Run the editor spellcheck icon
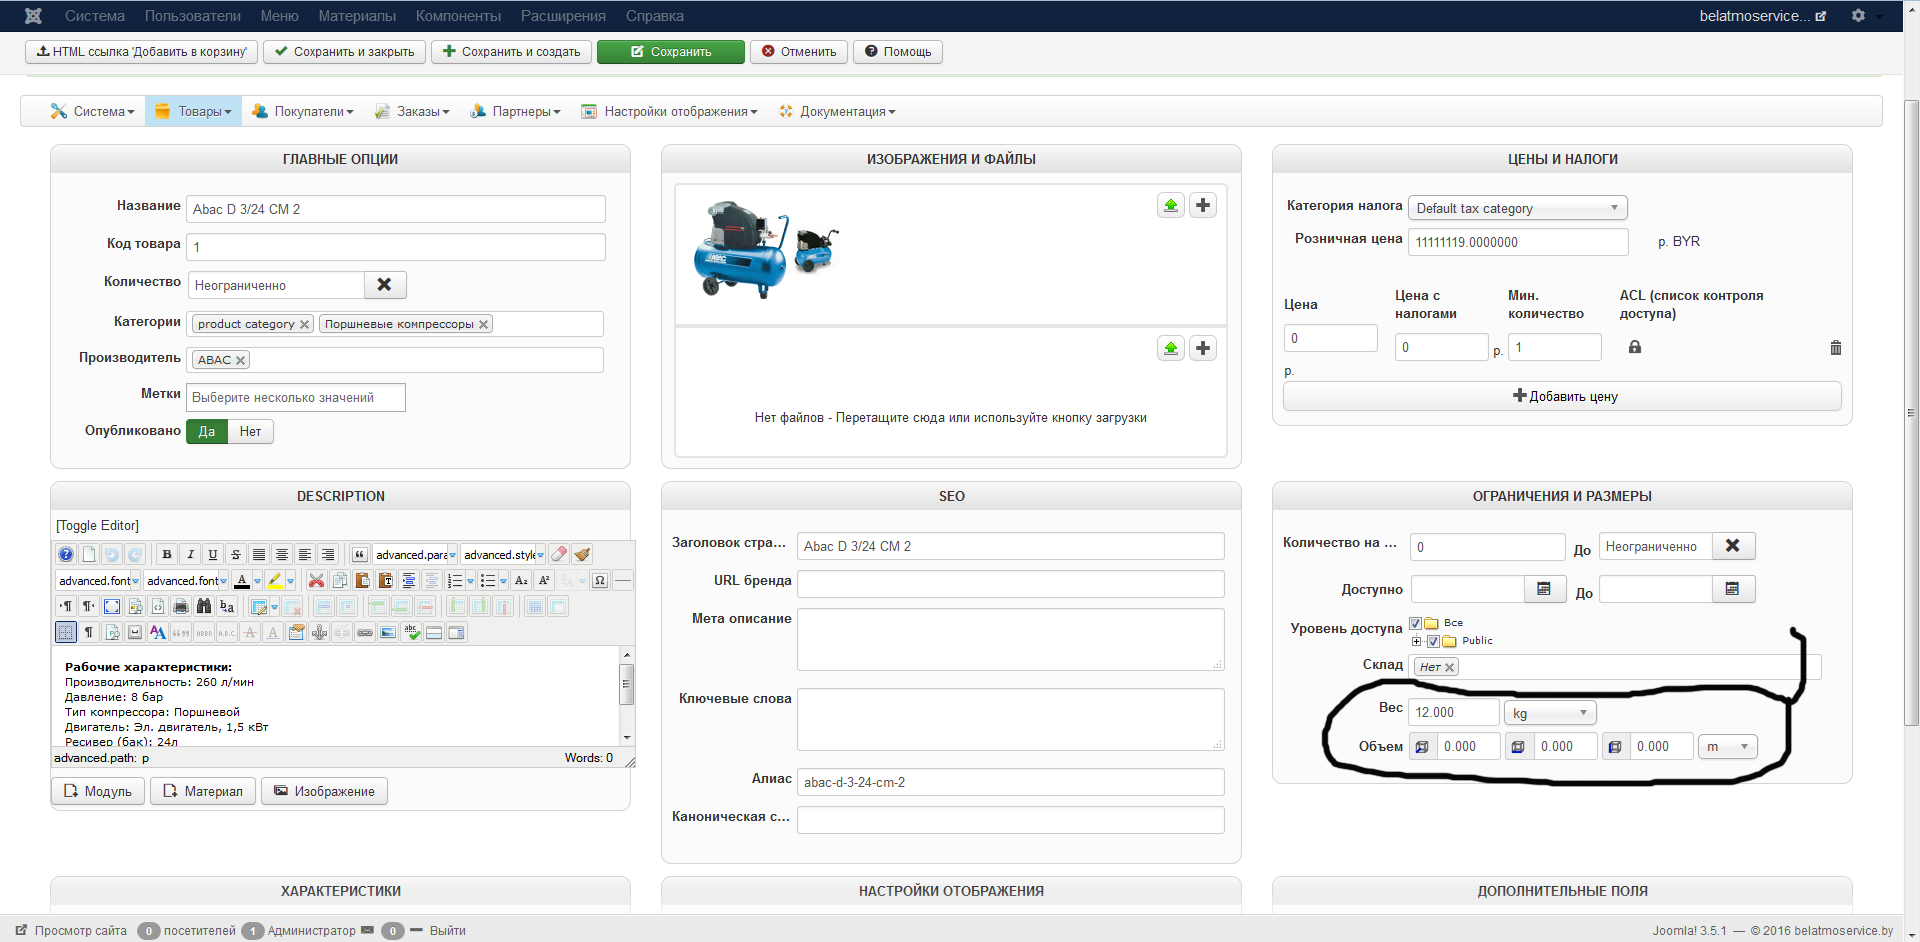This screenshot has height=942, width=1920. click(411, 633)
